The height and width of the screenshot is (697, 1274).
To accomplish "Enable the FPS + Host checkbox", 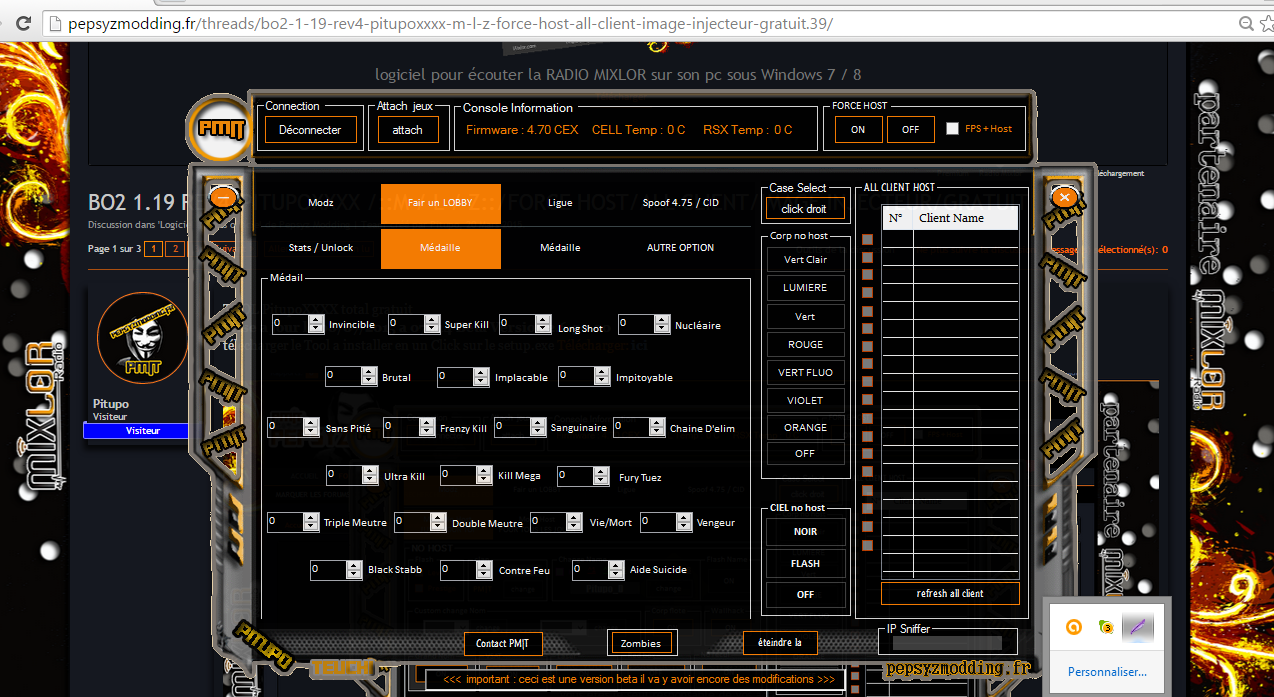I will coord(952,128).
